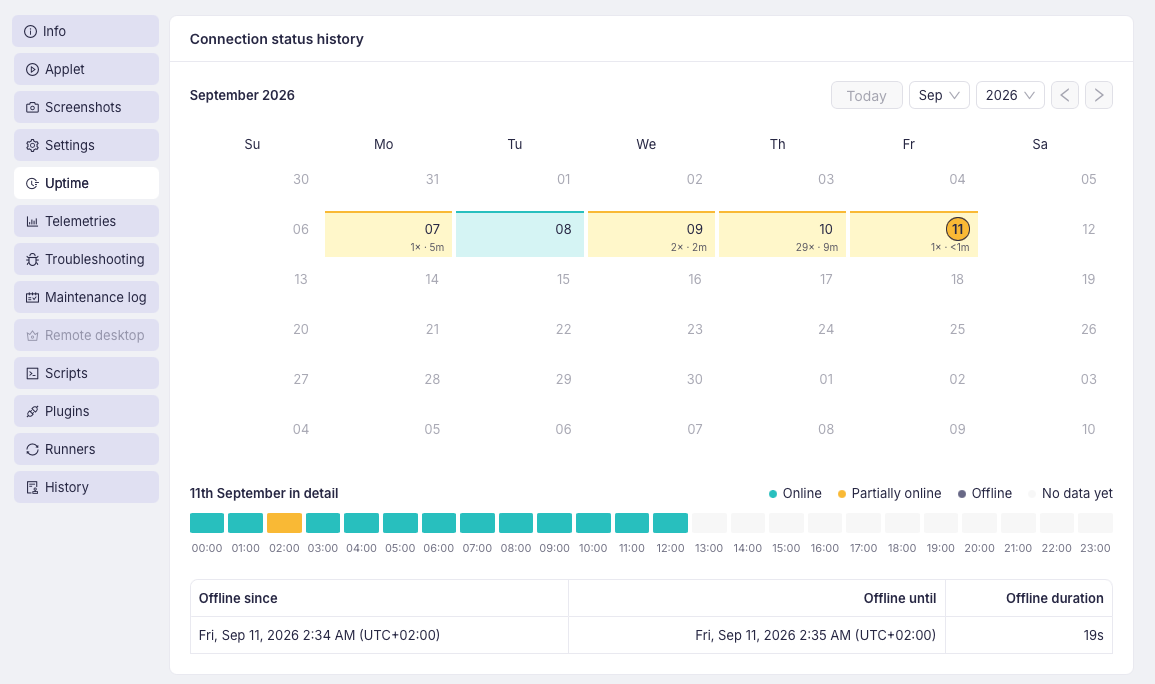This screenshot has width=1155, height=684.
Task: Select September 08 in the calendar
Action: [x=520, y=234]
